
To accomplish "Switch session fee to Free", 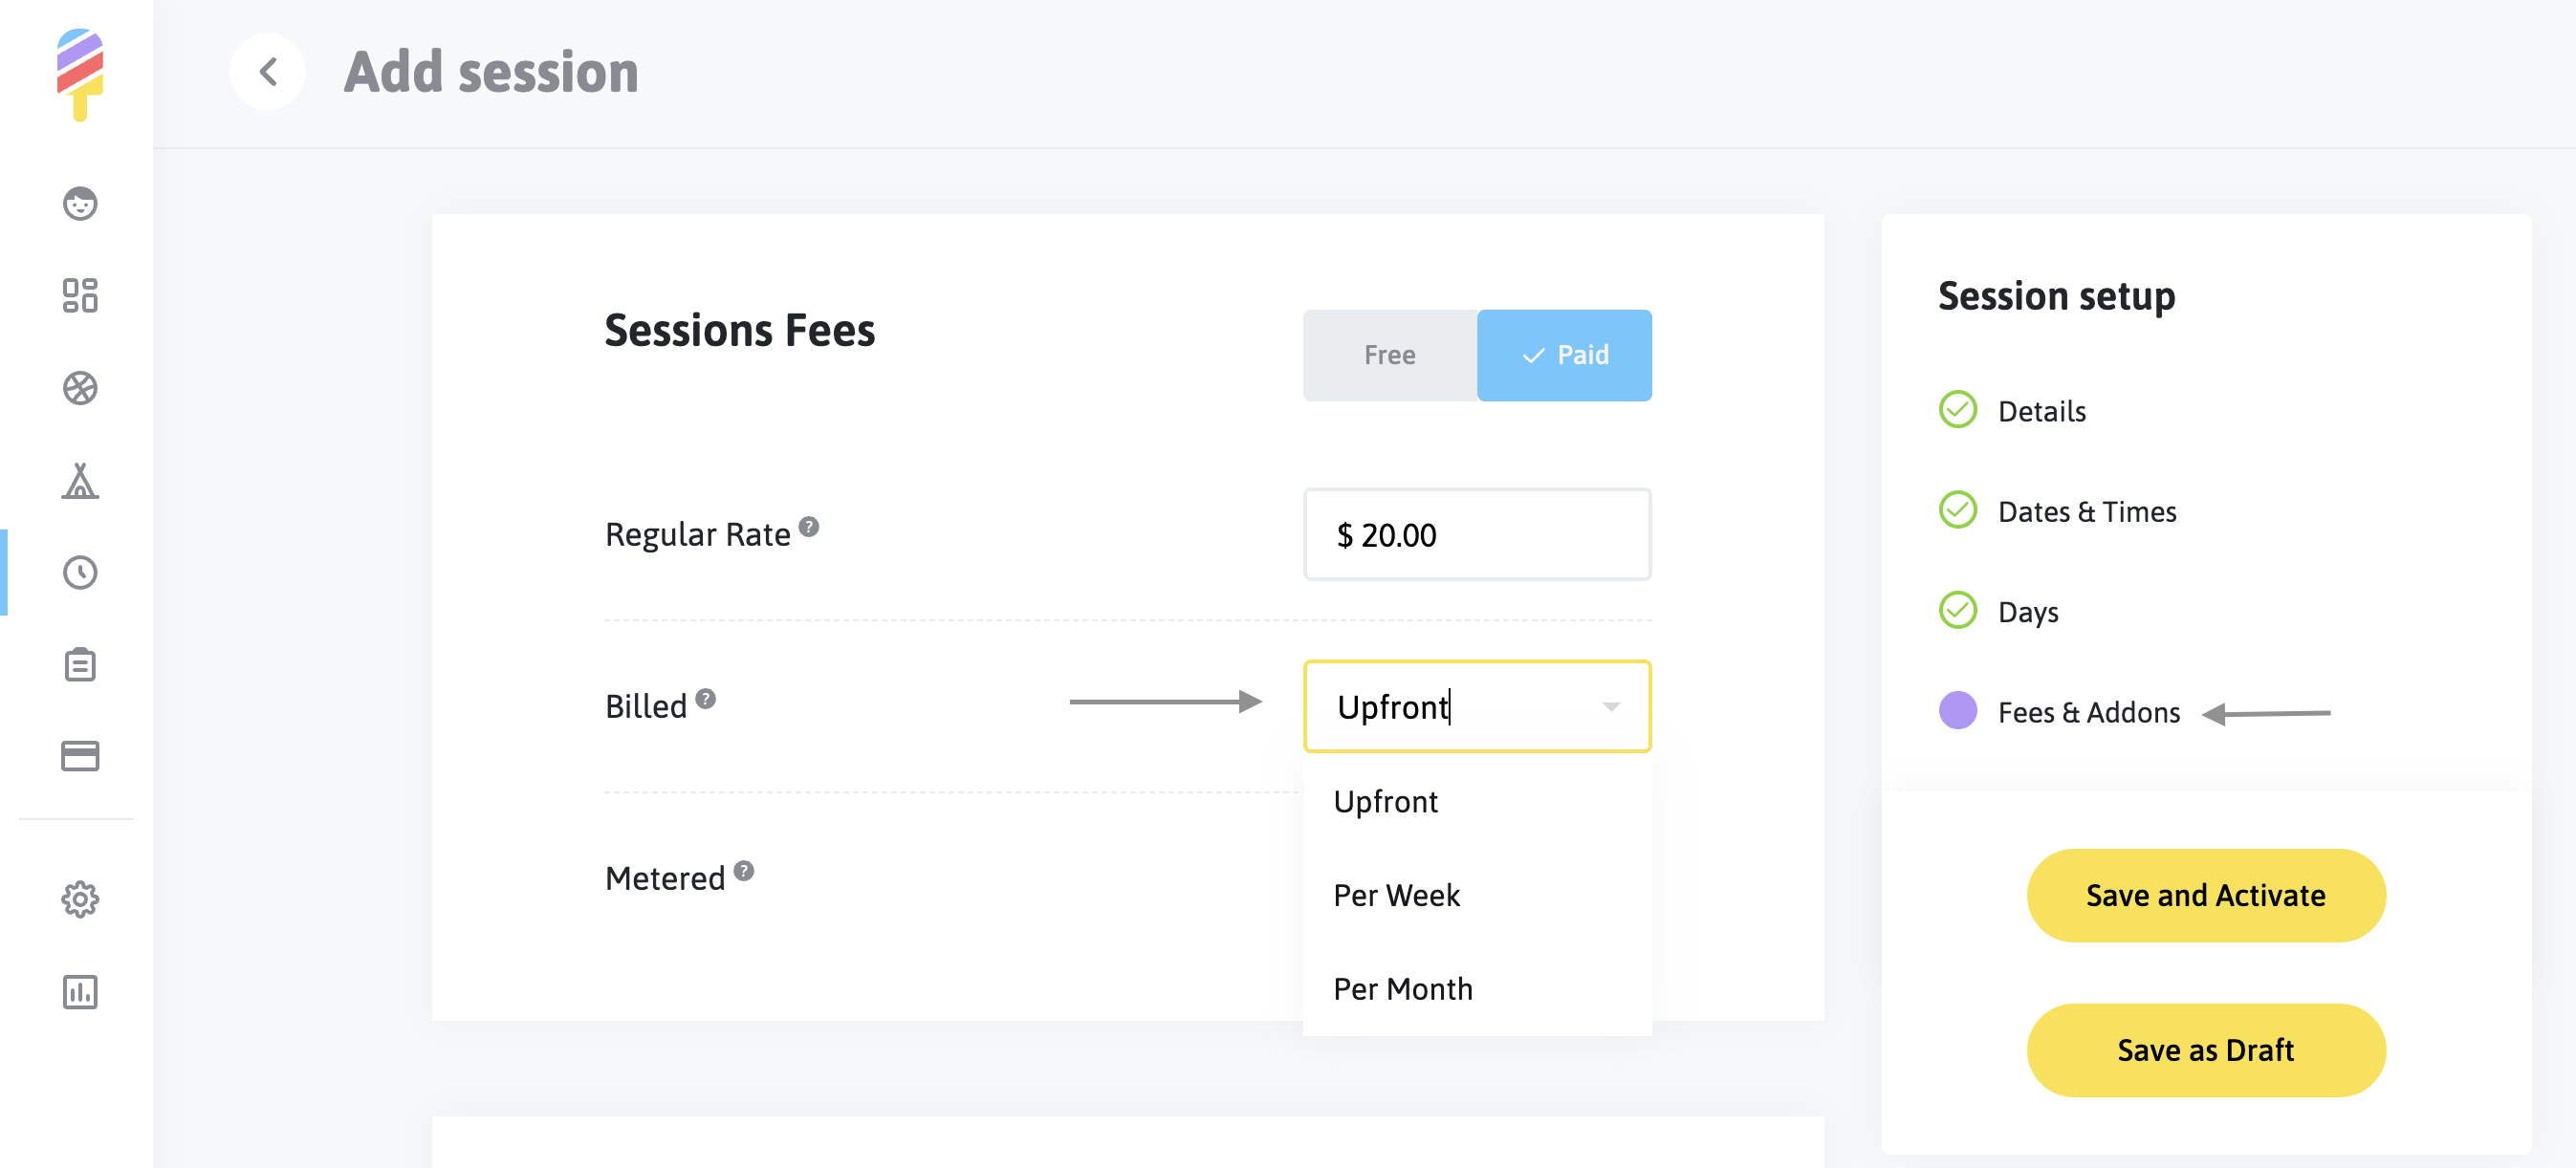I will click(x=1389, y=355).
